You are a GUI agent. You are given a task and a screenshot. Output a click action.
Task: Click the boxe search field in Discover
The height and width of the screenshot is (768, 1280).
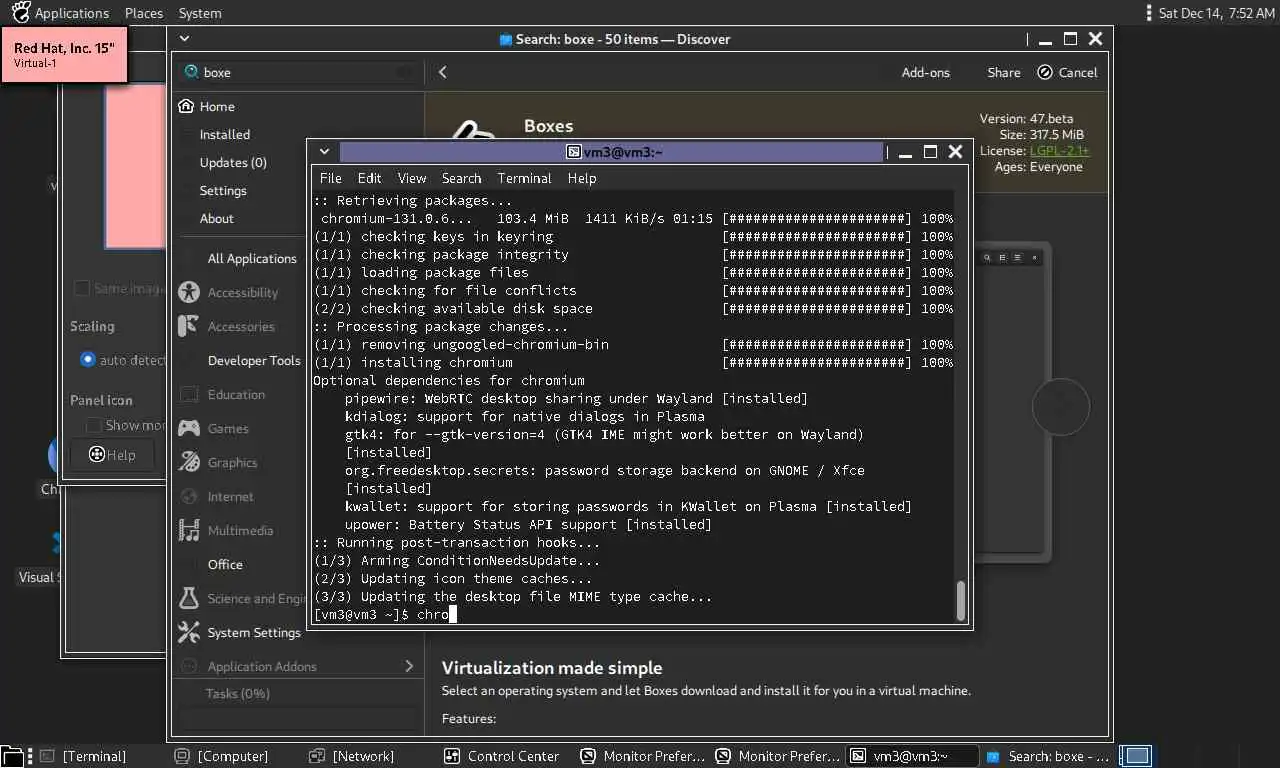coord(298,72)
